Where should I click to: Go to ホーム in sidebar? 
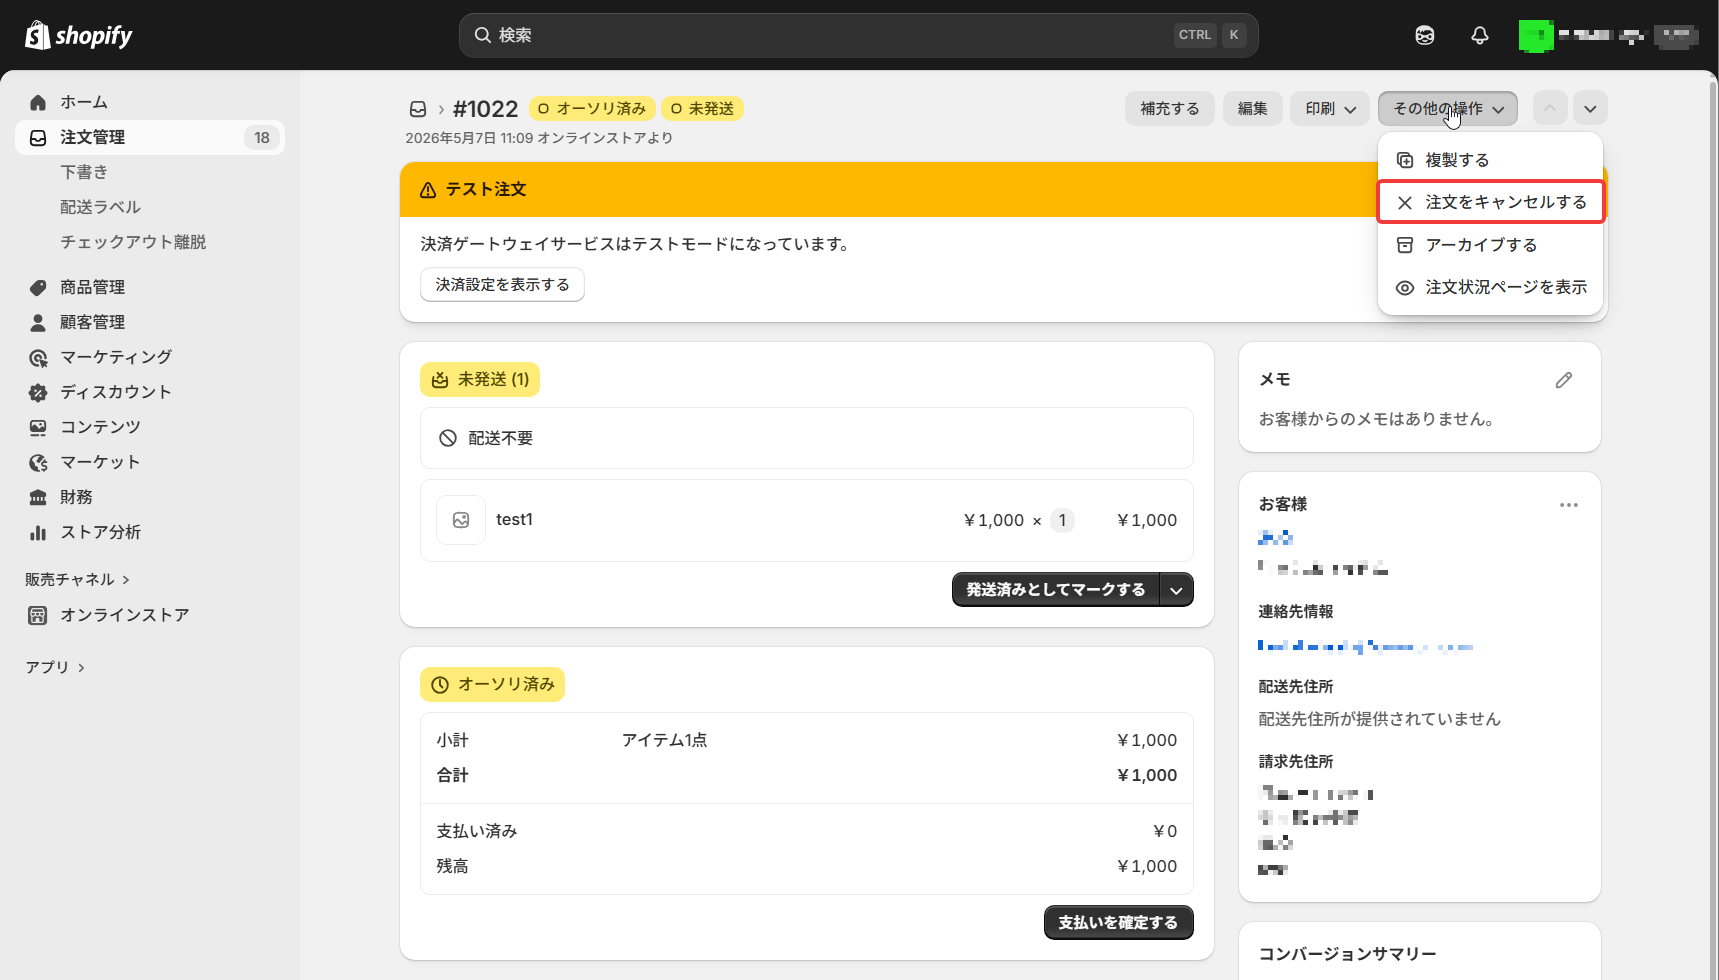(x=150, y=102)
